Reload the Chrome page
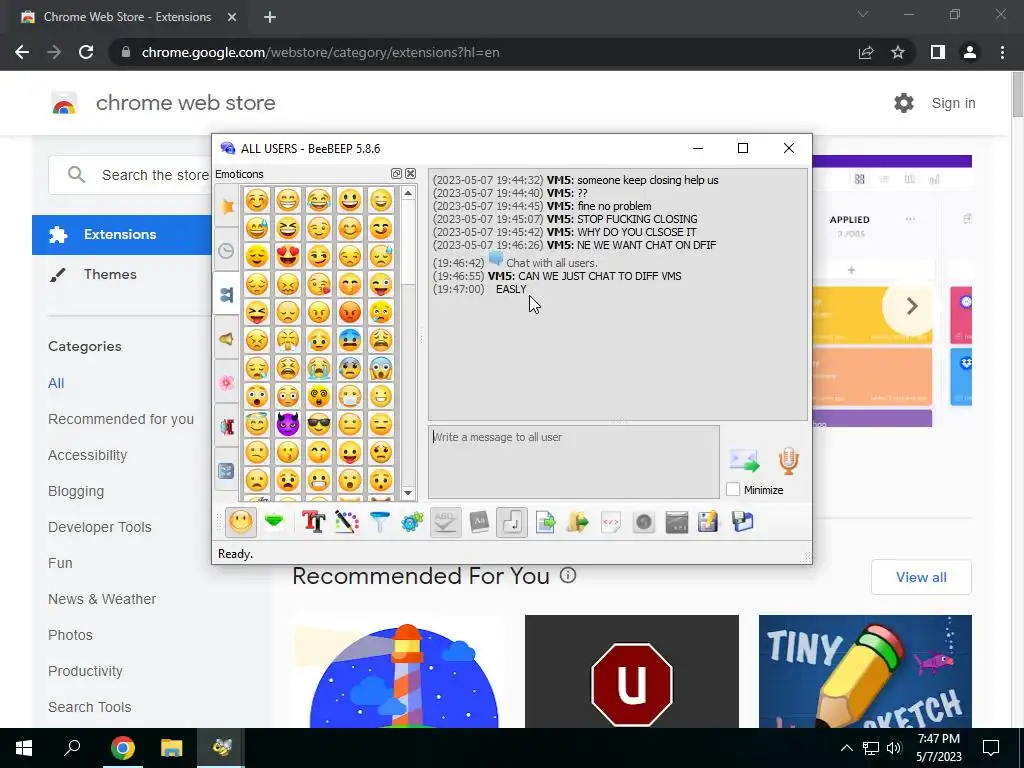This screenshot has height=768, width=1024. click(x=86, y=52)
